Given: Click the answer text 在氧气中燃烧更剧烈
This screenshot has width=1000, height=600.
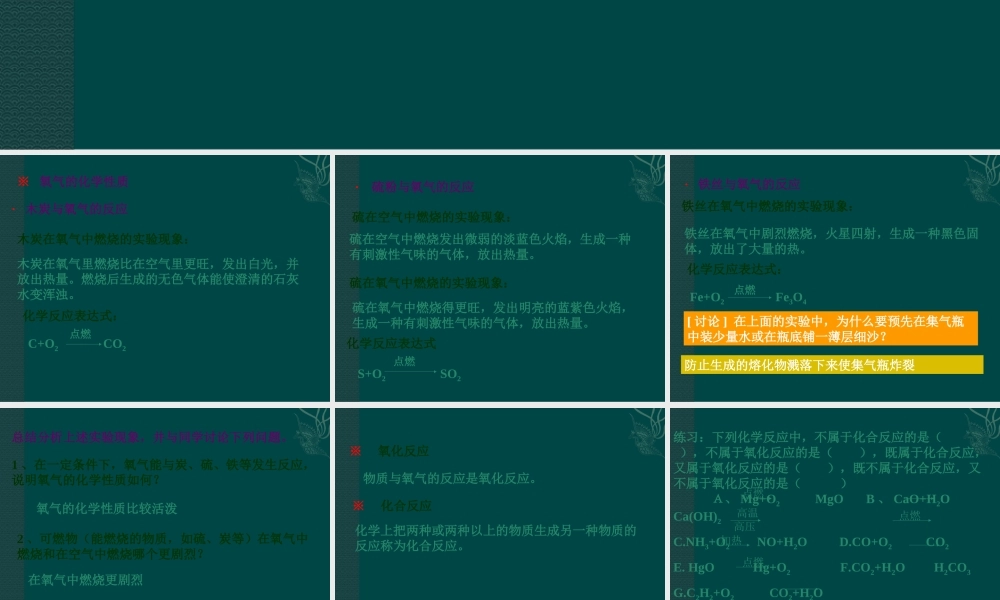Looking at the screenshot, I should tap(86, 580).
